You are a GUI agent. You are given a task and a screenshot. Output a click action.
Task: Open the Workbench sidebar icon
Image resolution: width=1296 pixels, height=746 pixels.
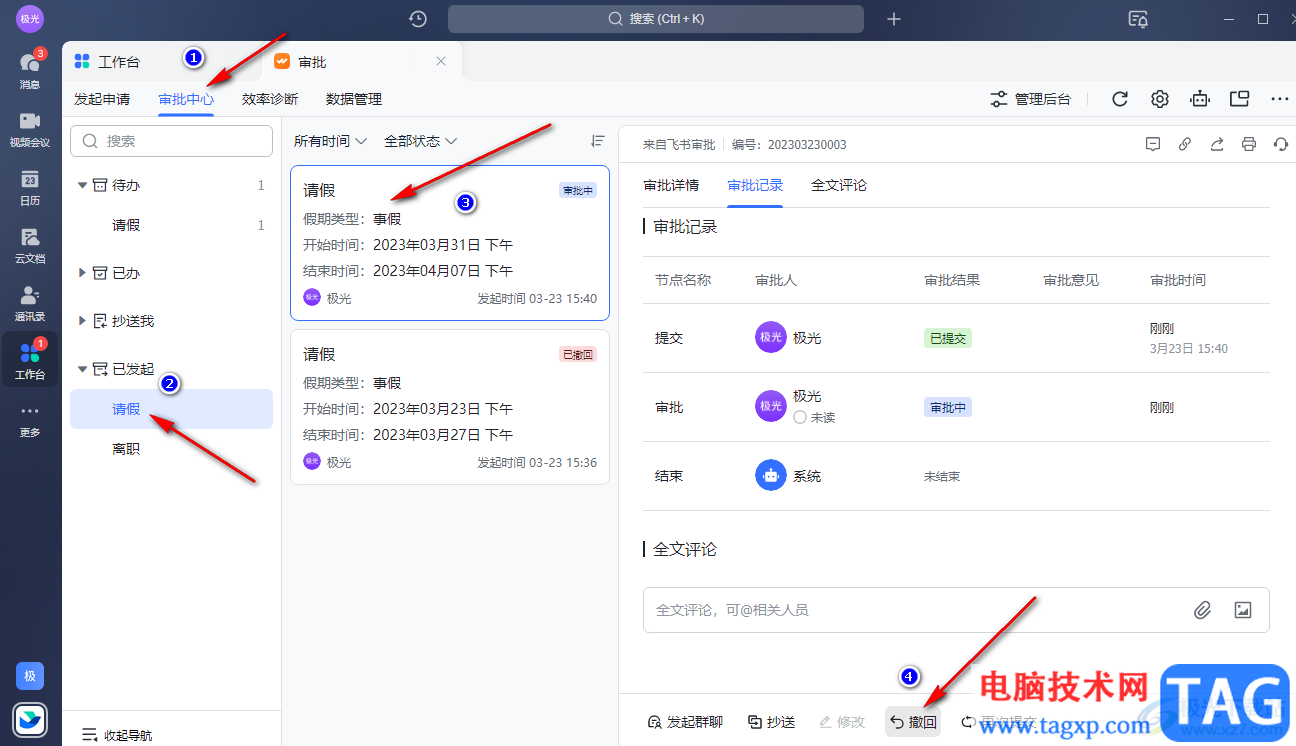point(30,361)
